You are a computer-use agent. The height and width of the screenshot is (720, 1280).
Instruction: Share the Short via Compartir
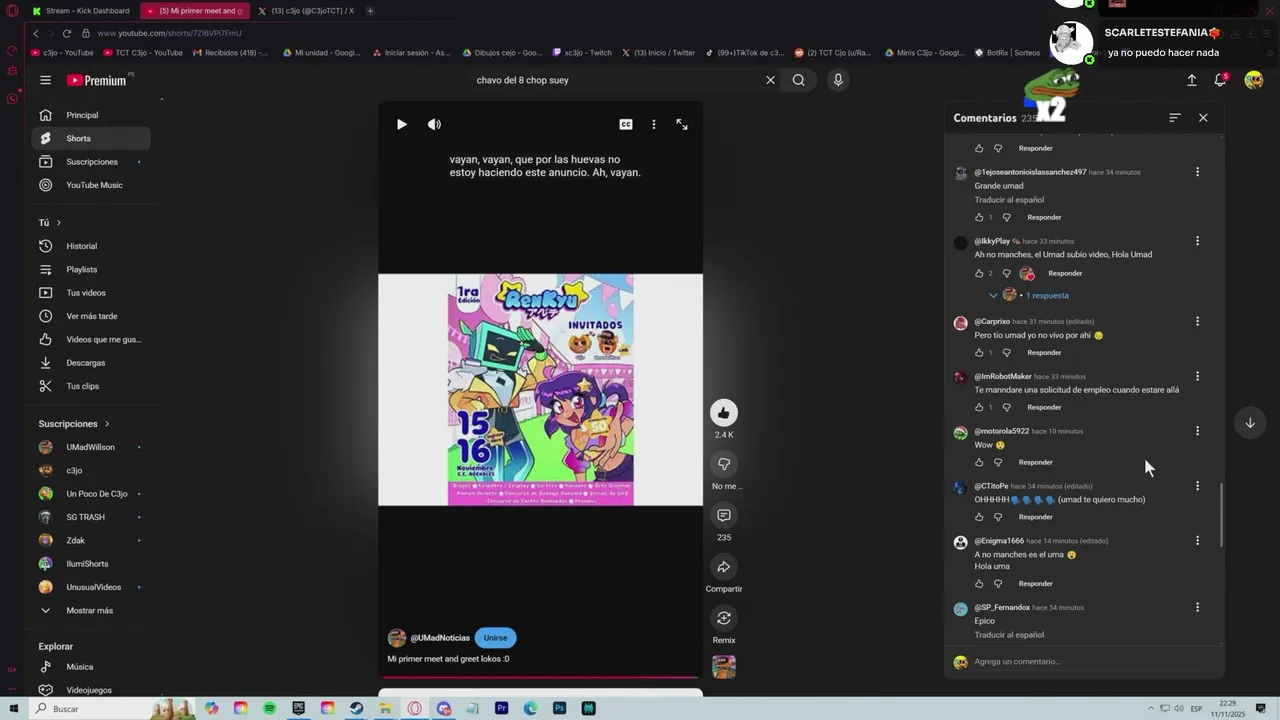pos(724,567)
